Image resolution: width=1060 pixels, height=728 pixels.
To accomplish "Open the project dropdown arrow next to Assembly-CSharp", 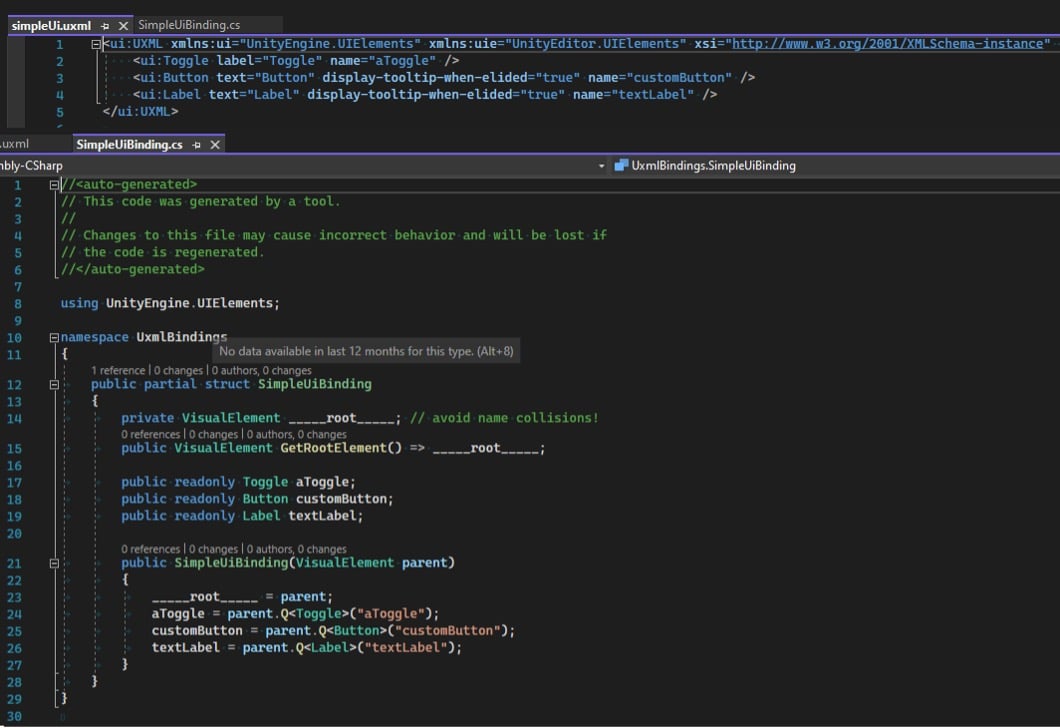I will point(601,166).
